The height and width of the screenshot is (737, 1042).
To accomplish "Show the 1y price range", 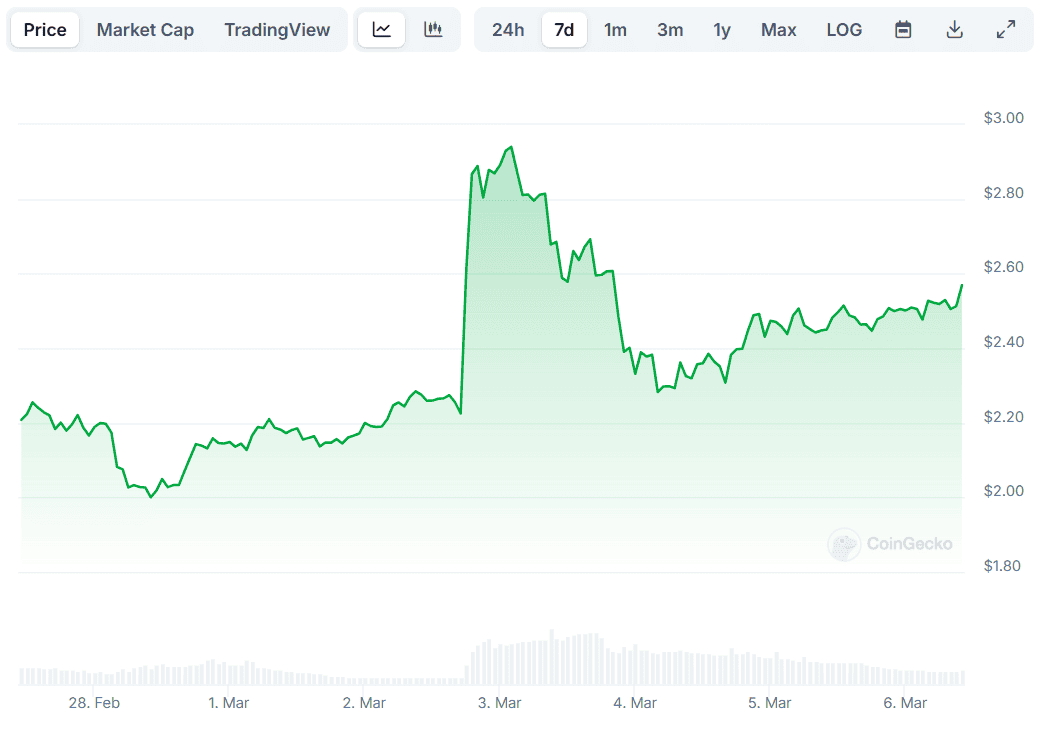I will 722,30.
